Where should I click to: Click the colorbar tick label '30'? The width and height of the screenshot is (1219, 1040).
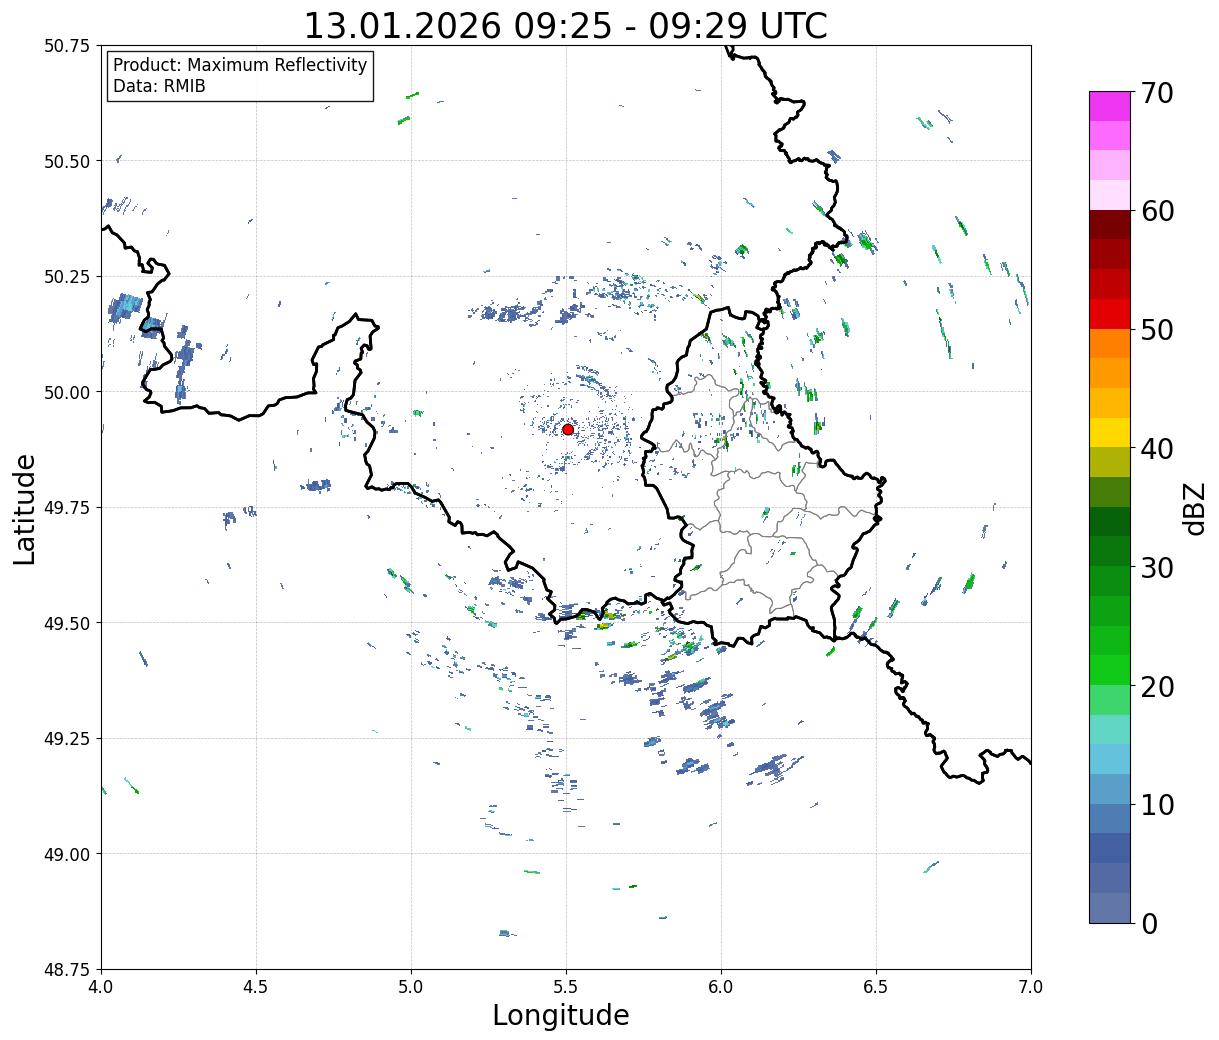[x=1159, y=568]
